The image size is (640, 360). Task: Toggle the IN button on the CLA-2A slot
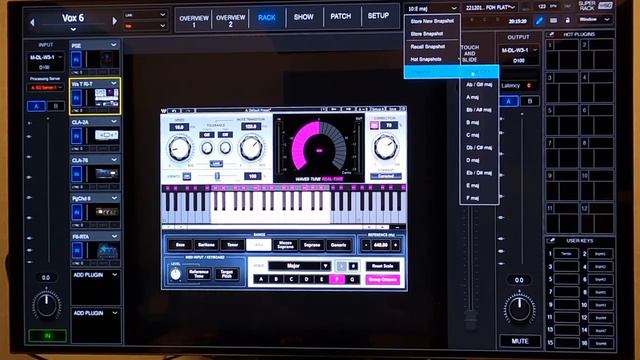pyautogui.click(x=77, y=136)
